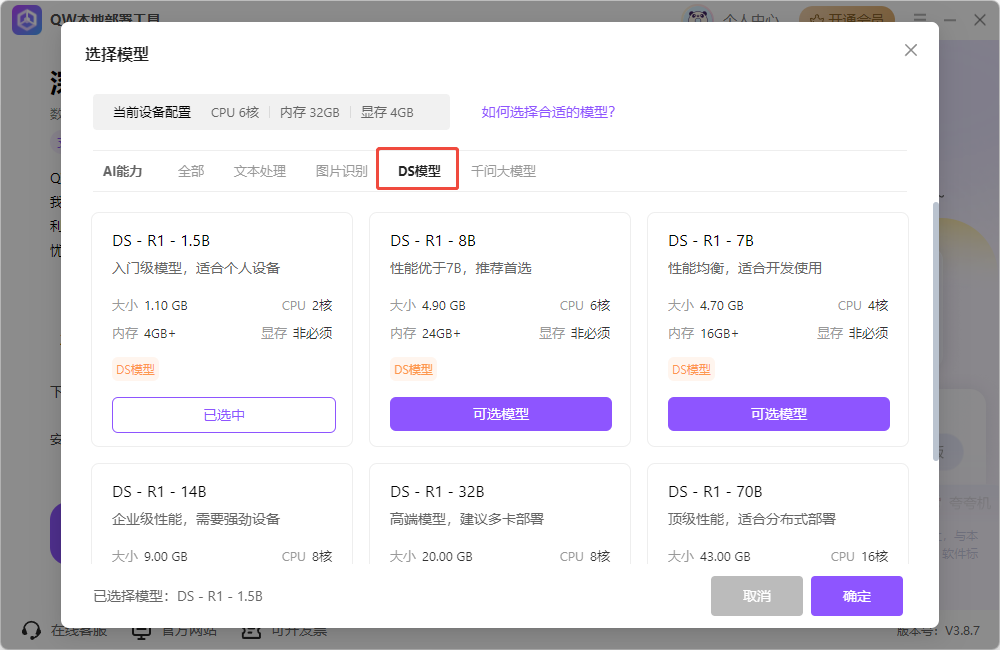Click the 内存 24GB+ requirement

(425, 334)
